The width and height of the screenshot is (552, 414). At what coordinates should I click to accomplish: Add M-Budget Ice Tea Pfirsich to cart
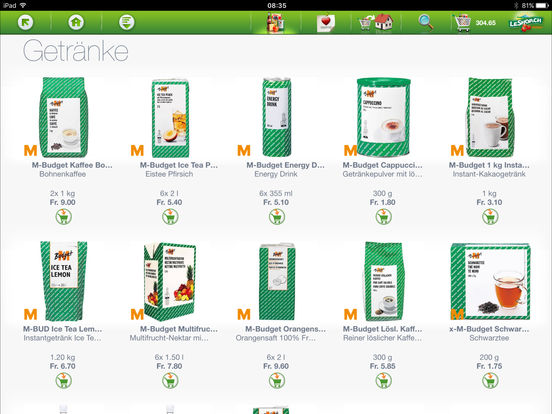pos(170,217)
